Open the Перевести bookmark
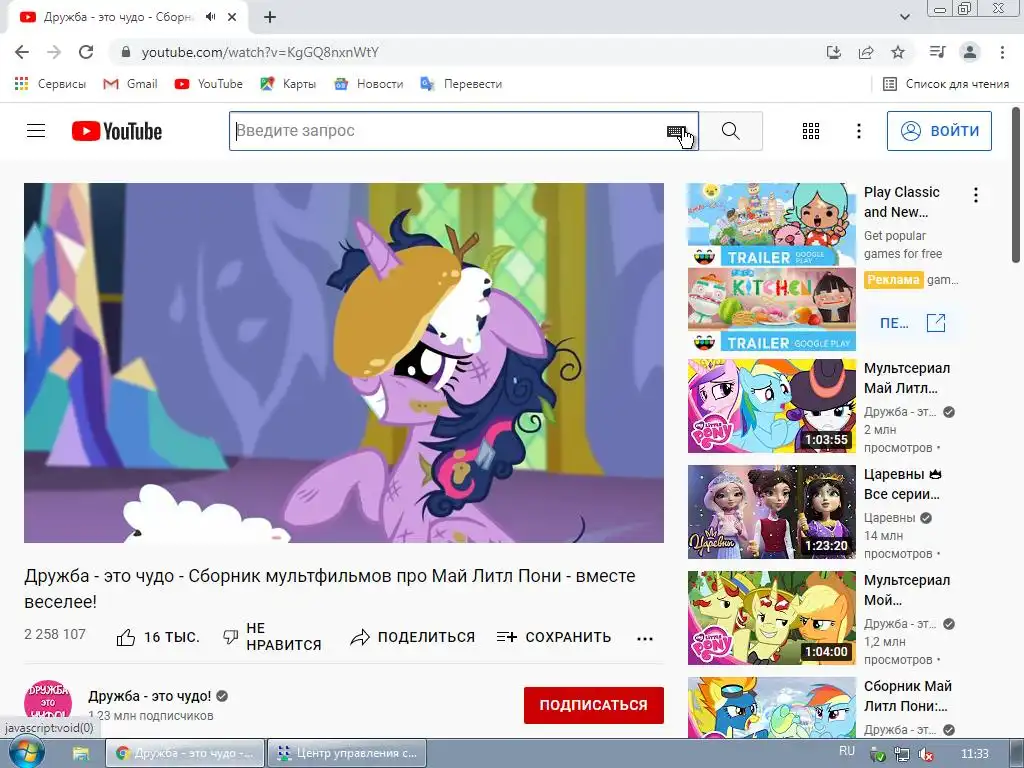The height and width of the screenshot is (768, 1024). pyautogui.click(x=461, y=84)
